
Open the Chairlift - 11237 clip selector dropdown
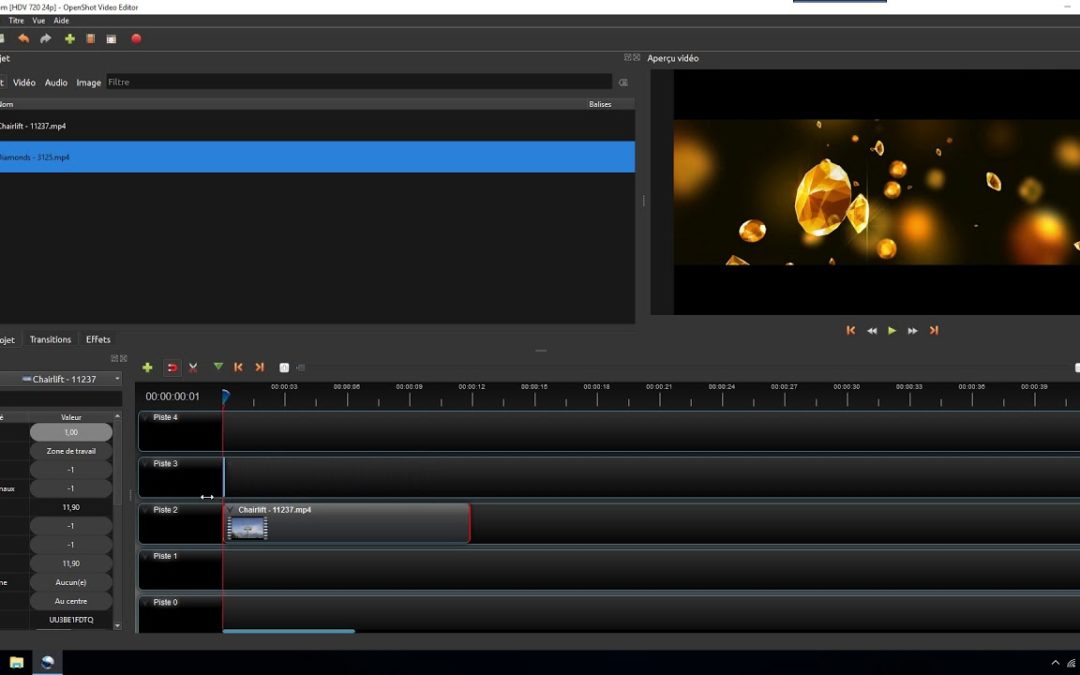pyautogui.click(x=60, y=379)
